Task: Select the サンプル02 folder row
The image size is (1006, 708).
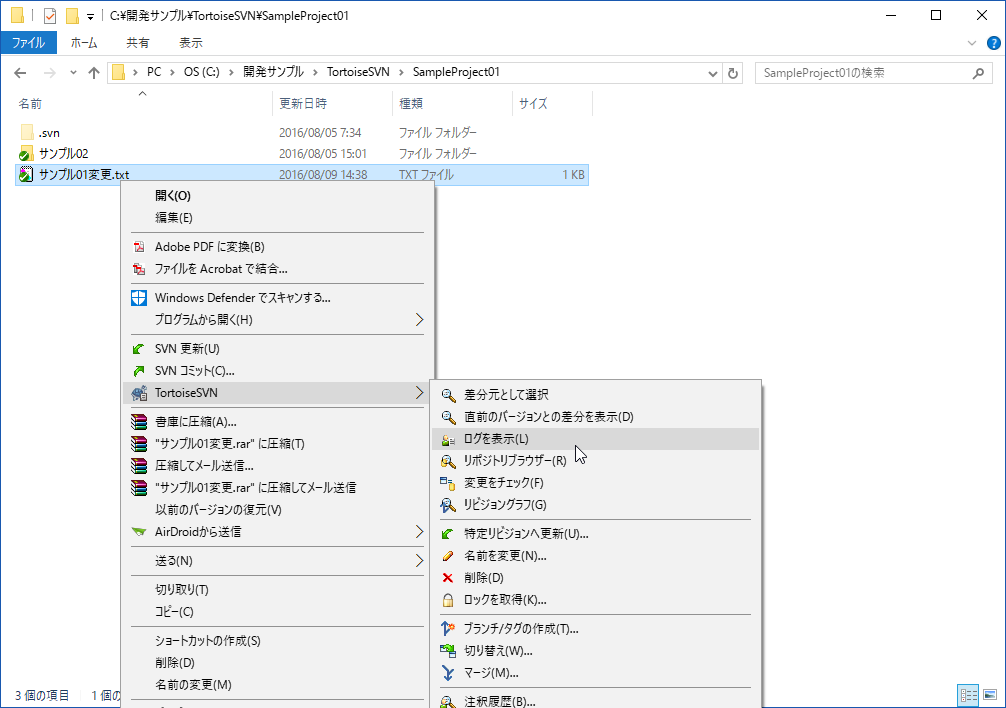Action: (x=302, y=154)
